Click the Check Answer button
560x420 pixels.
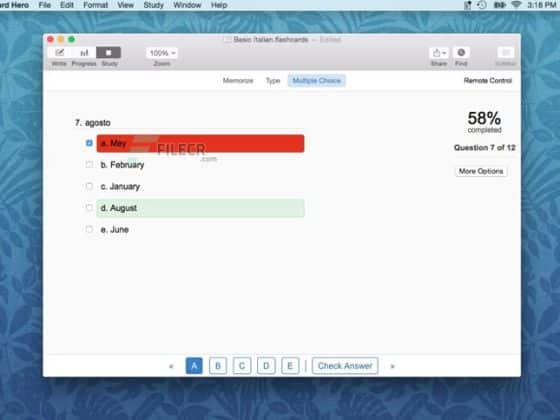(345, 366)
